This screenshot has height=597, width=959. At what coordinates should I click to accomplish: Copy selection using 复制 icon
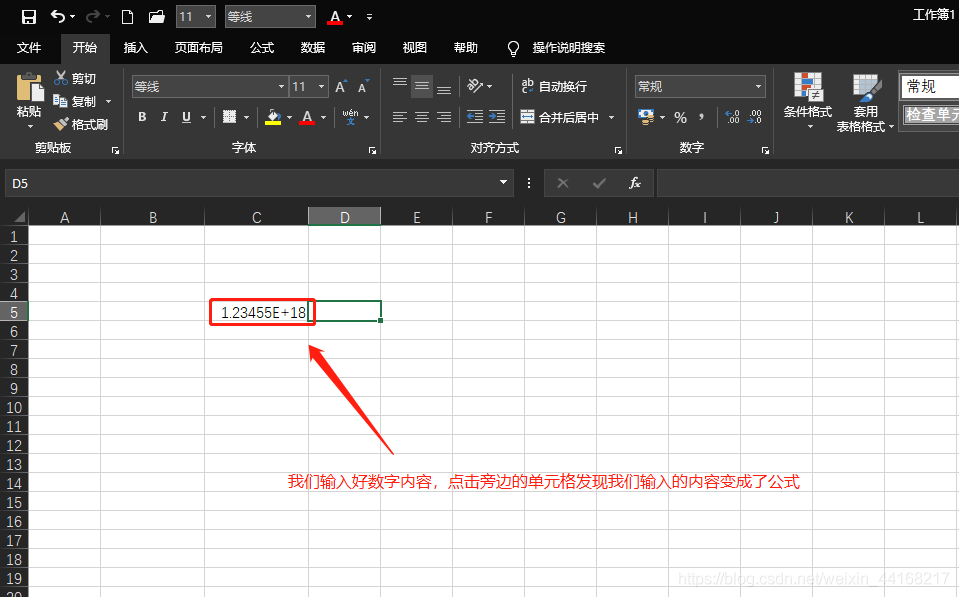tap(60, 101)
